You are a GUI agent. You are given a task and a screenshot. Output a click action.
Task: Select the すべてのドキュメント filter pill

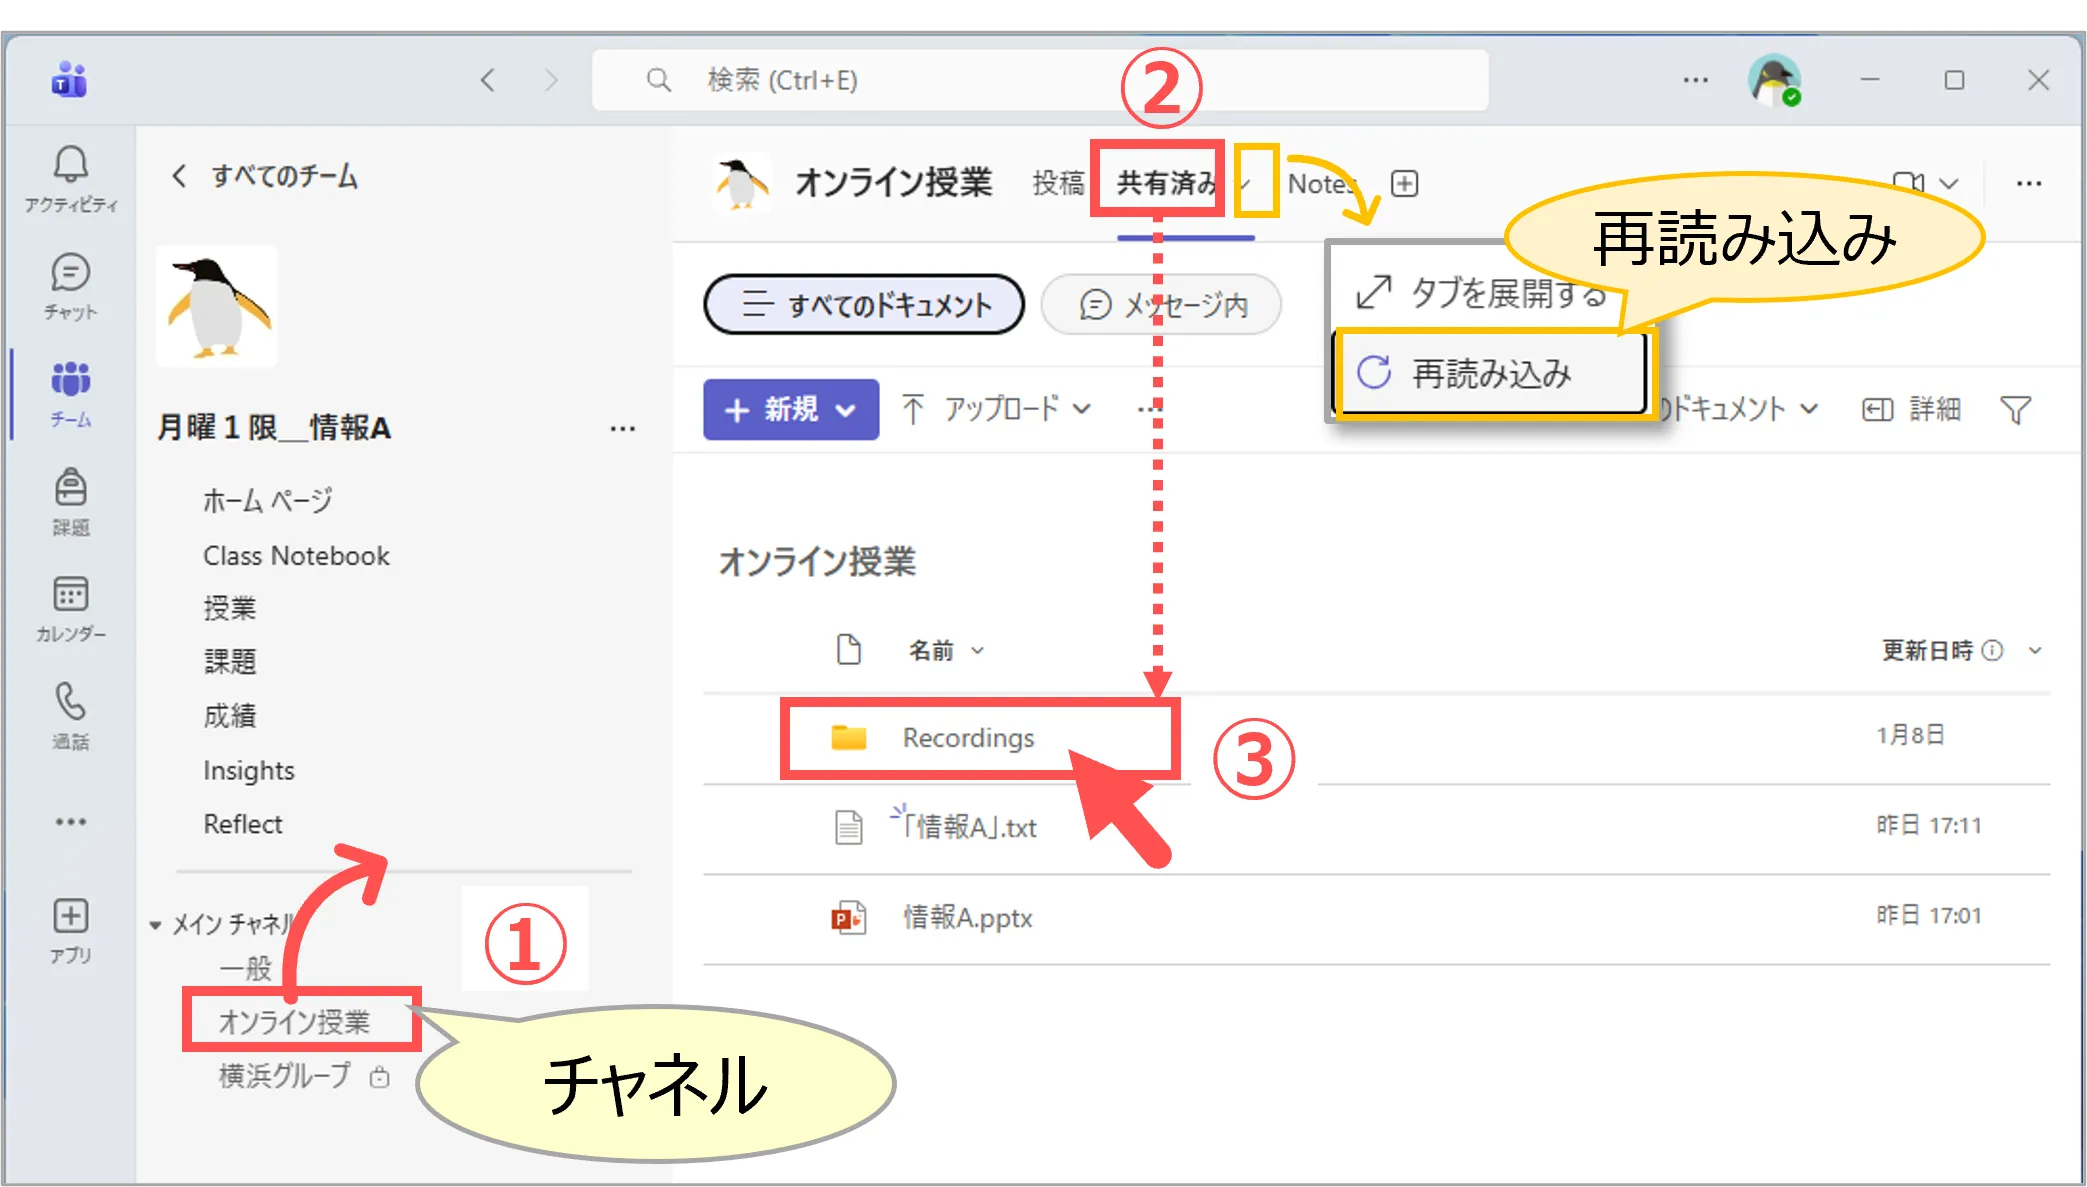click(864, 305)
